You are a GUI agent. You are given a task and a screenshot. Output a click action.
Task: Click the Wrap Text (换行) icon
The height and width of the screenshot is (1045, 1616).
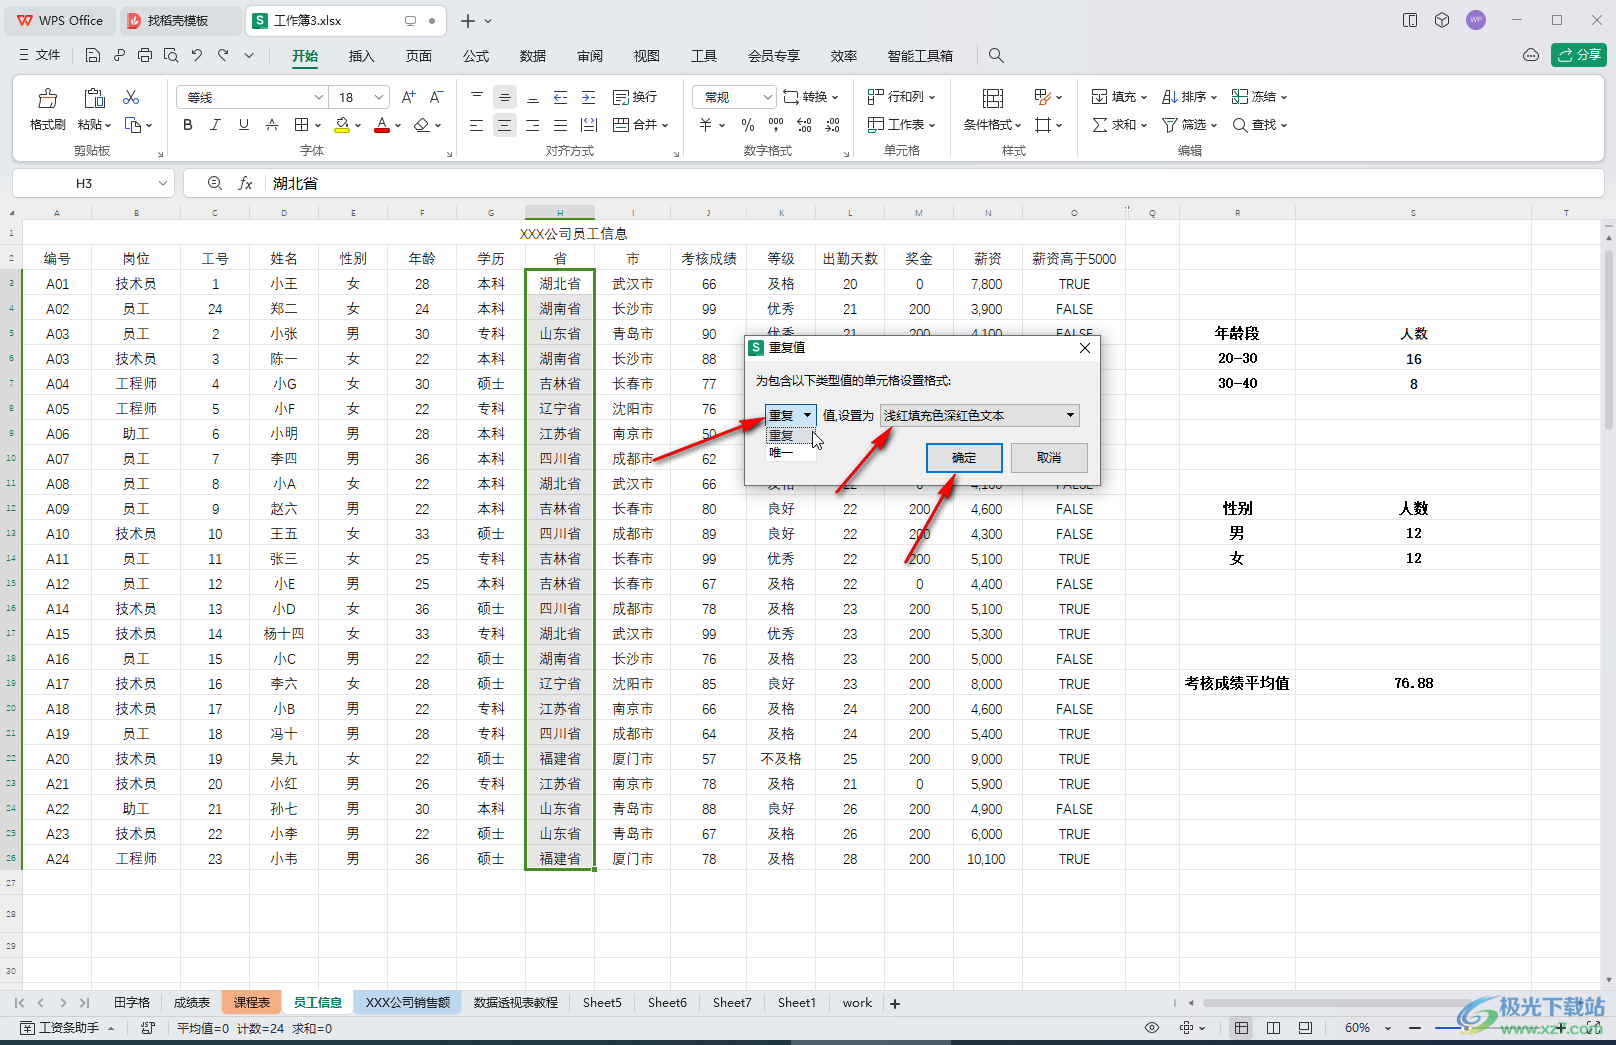tap(635, 97)
